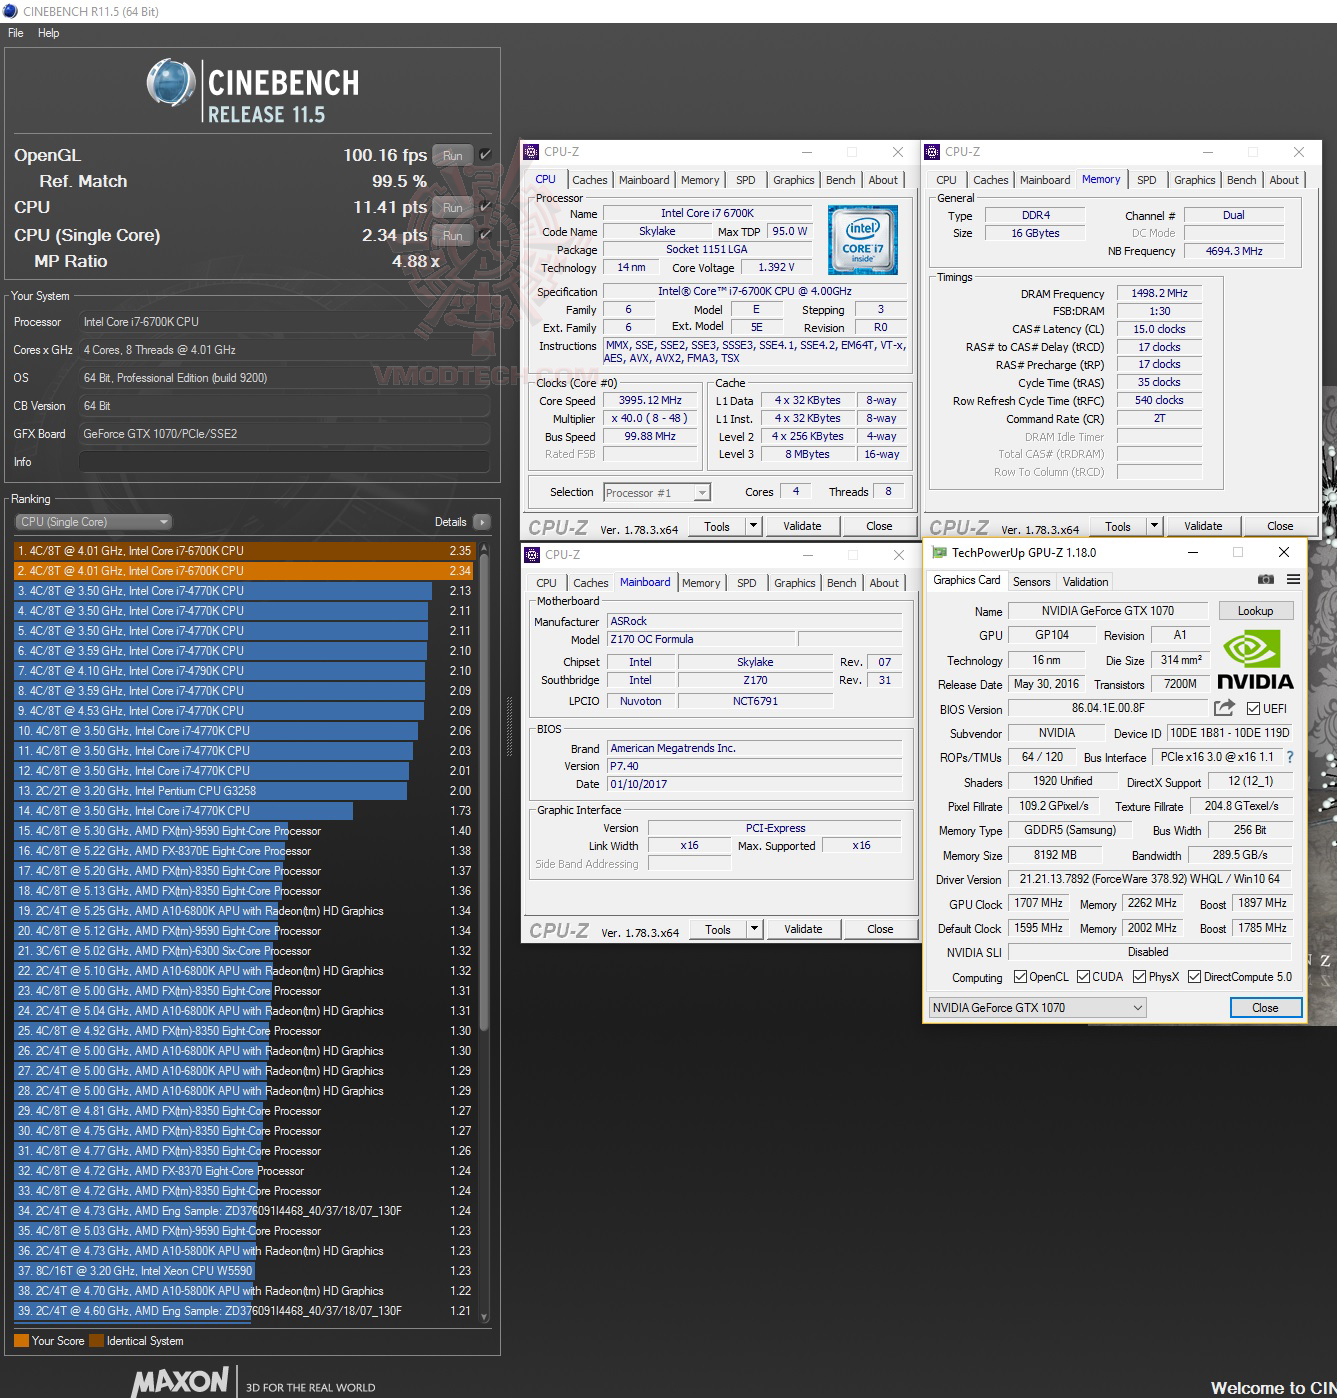The width and height of the screenshot is (1337, 1398).
Task: Open Caches tab in the CPU-Z CPU window
Action: 589,180
